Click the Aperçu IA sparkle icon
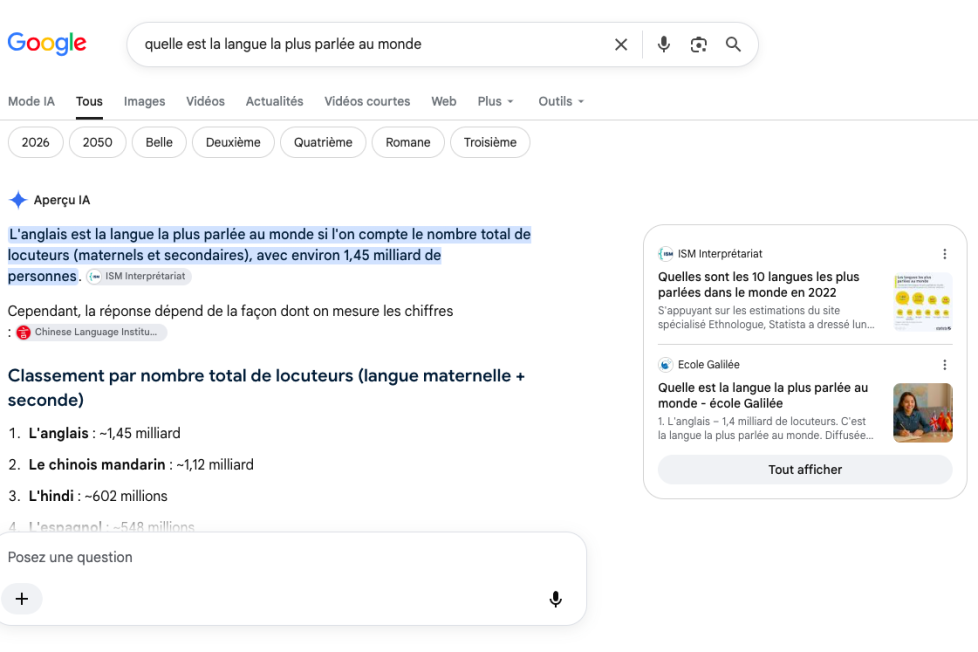Screen dimensions: 978x652 pyautogui.click(x=18, y=200)
